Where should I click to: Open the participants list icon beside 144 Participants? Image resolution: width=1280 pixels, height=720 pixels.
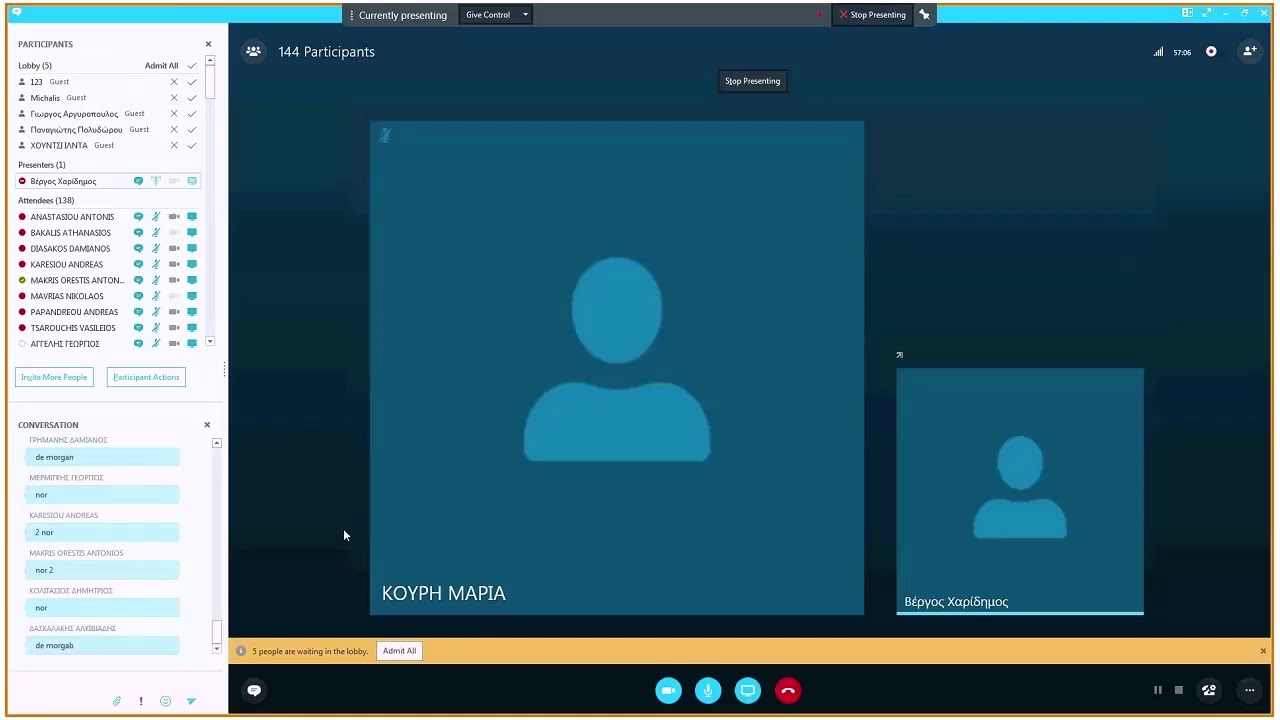point(254,51)
